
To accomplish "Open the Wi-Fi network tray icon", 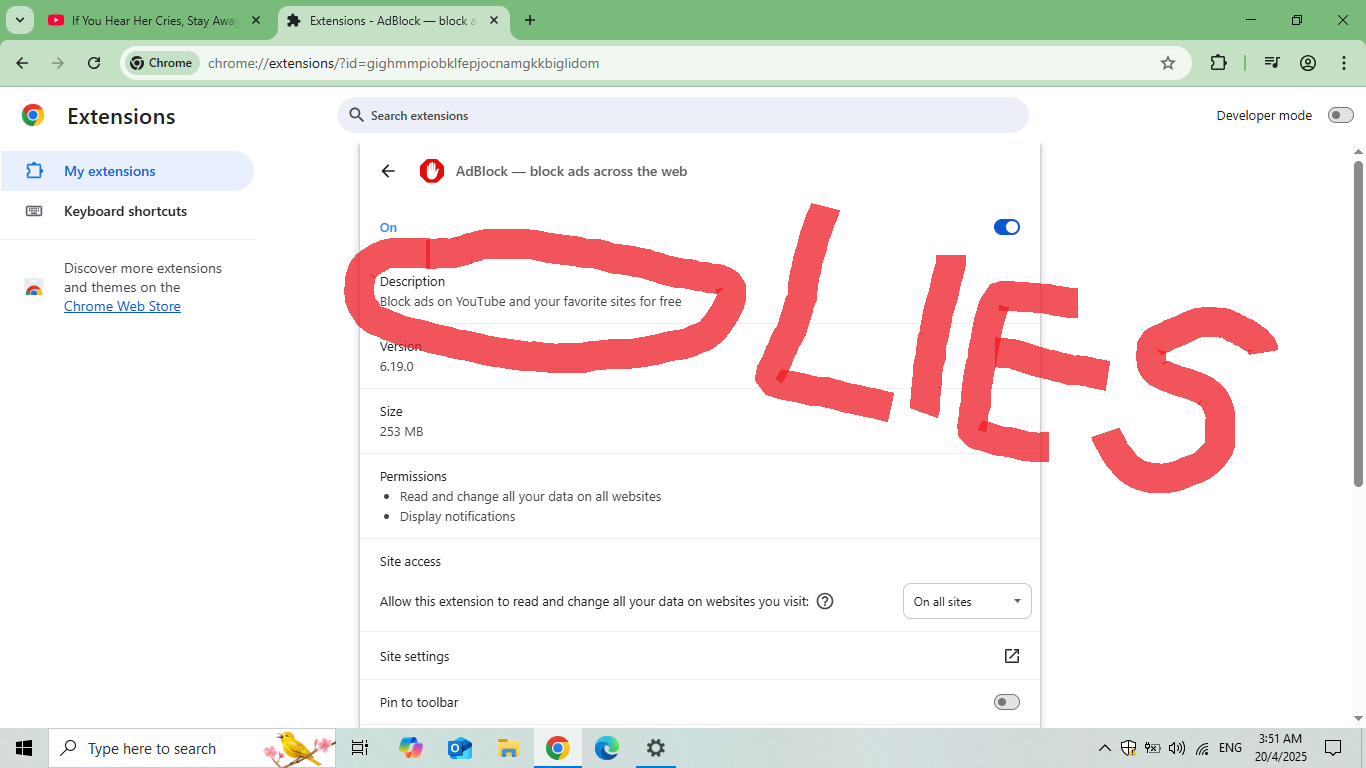I will 1202,748.
